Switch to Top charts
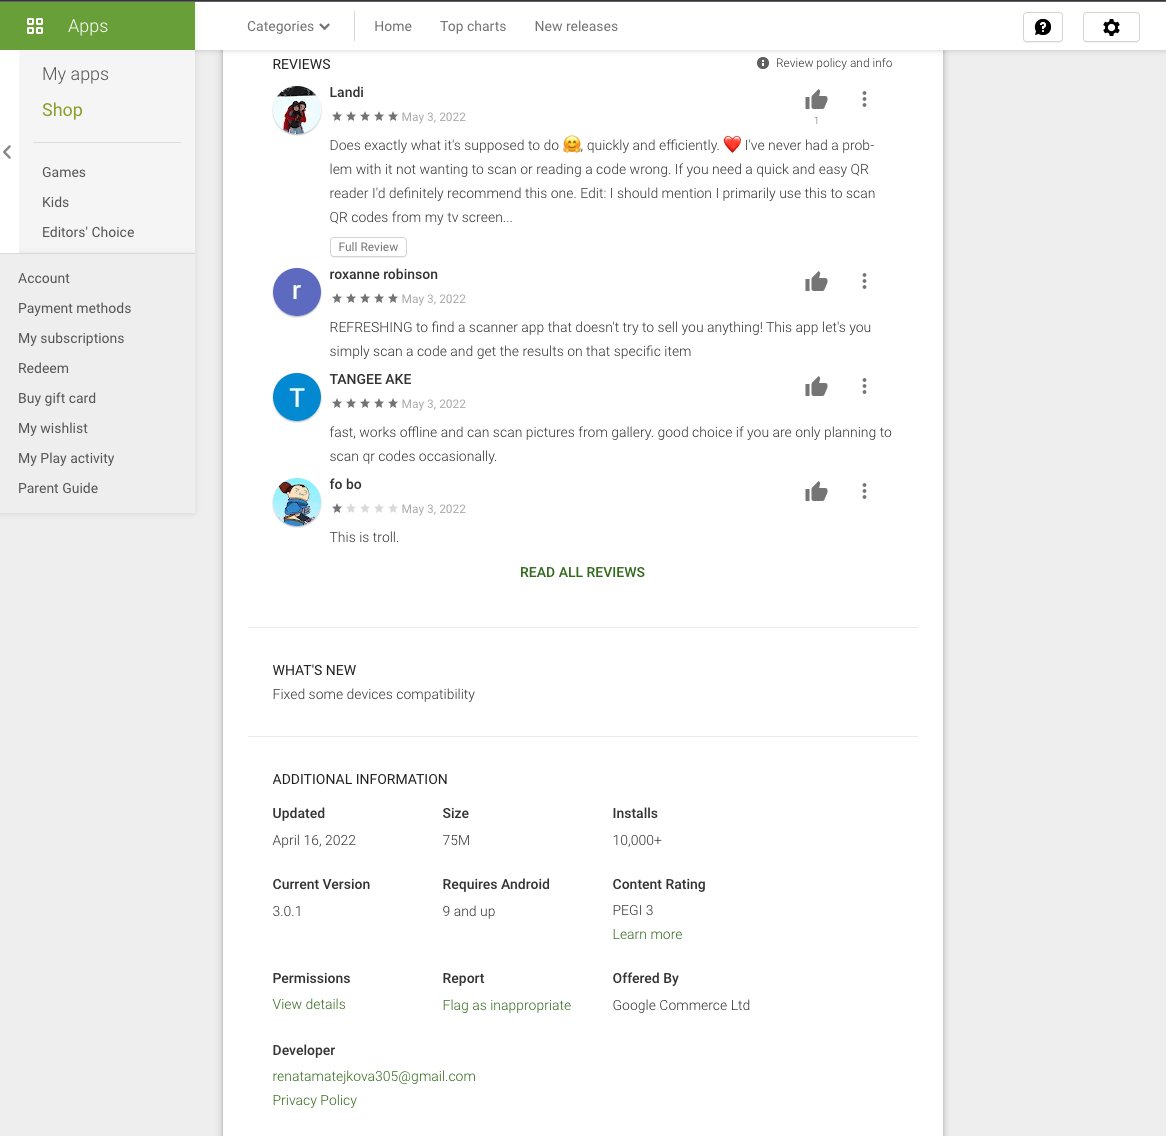Image resolution: width=1166 pixels, height=1136 pixels. point(473,26)
